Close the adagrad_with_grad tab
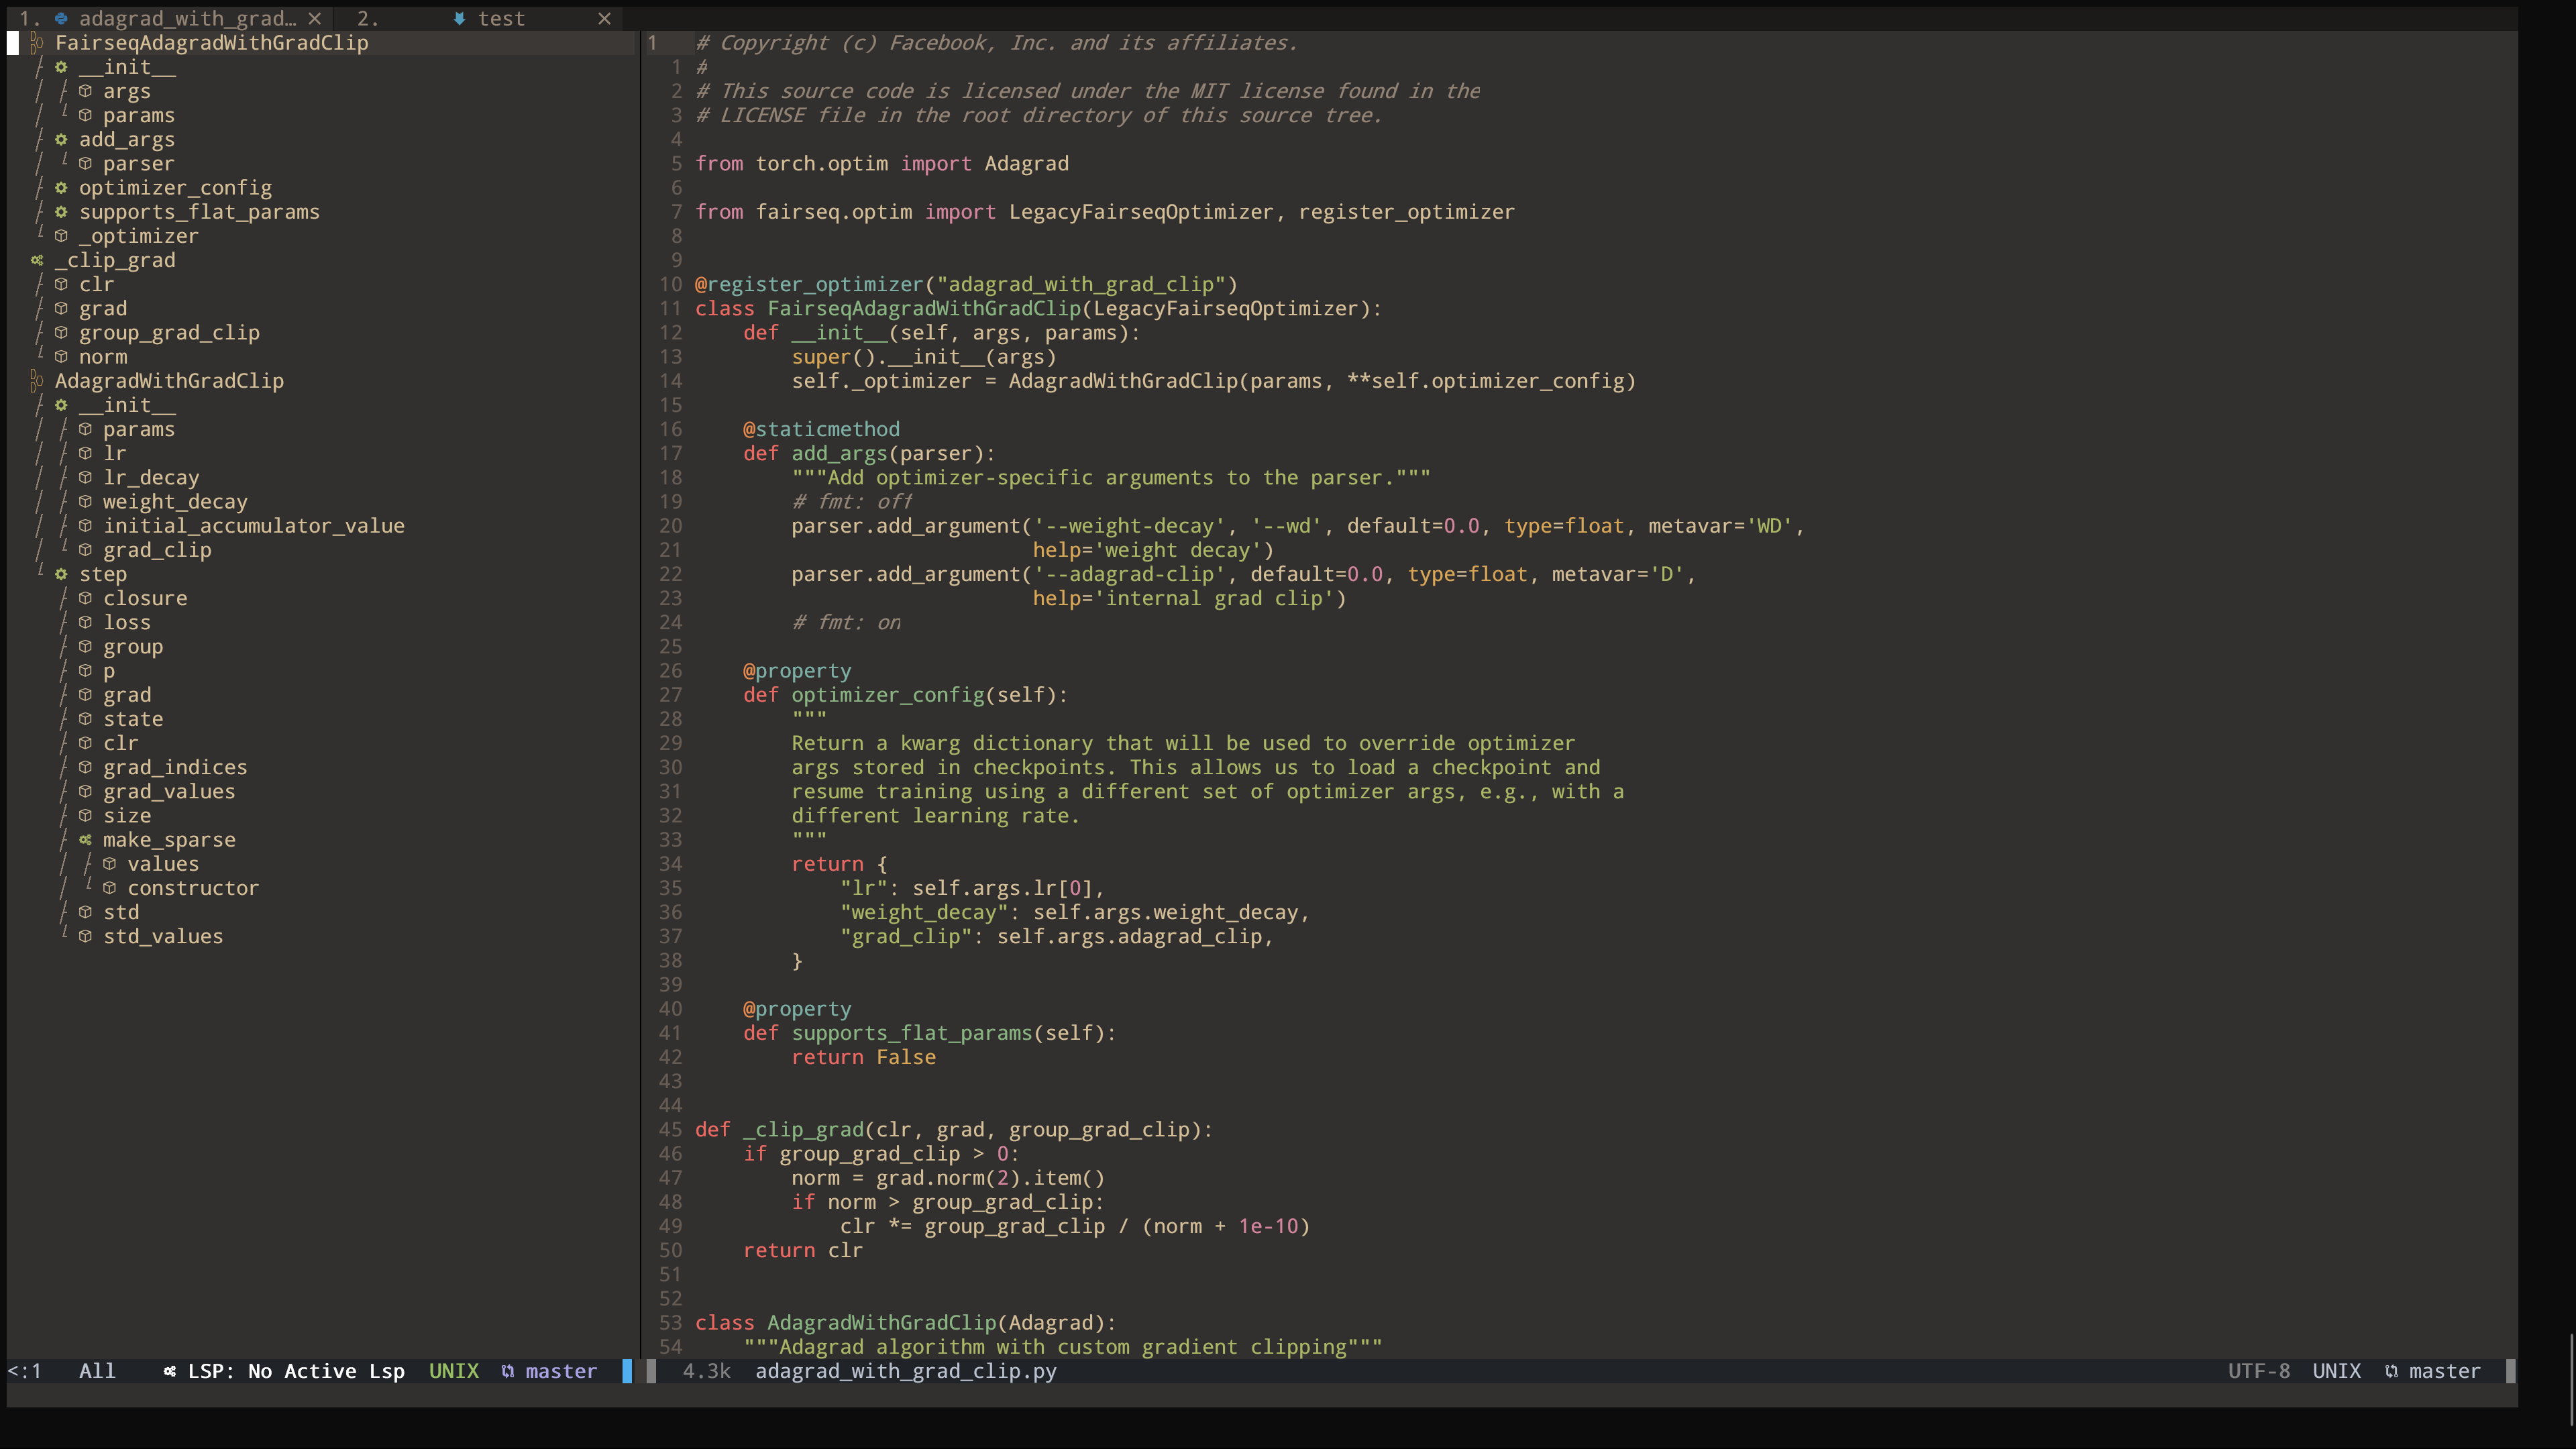 315,19
